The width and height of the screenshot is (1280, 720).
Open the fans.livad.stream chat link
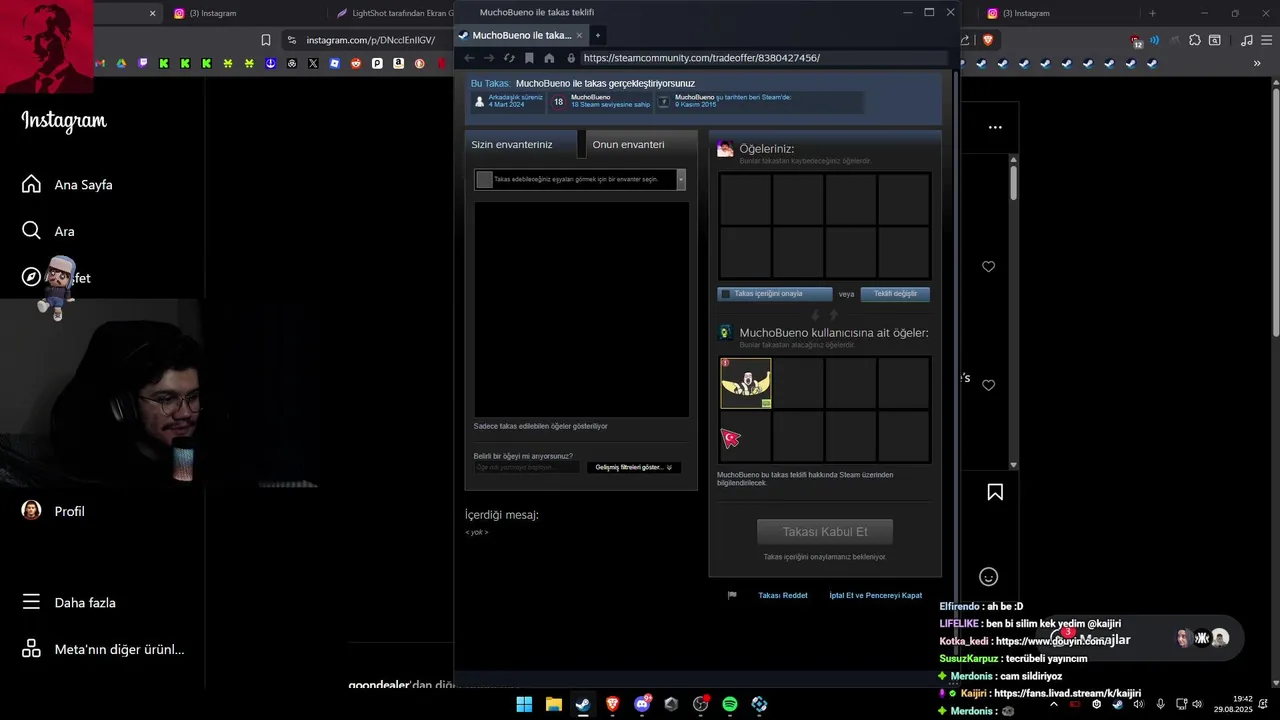pyautogui.click(x=1067, y=693)
